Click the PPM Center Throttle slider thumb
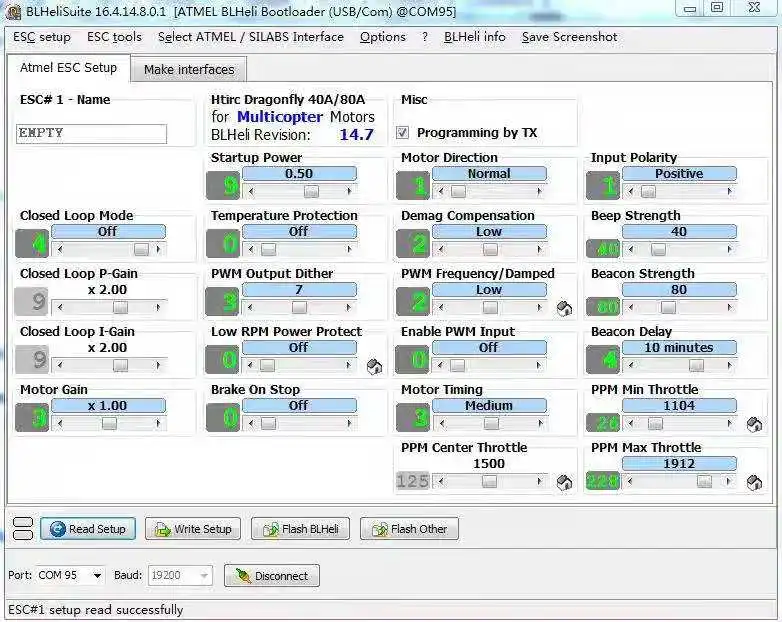The height and width of the screenshot is (622, 782). 489,481
